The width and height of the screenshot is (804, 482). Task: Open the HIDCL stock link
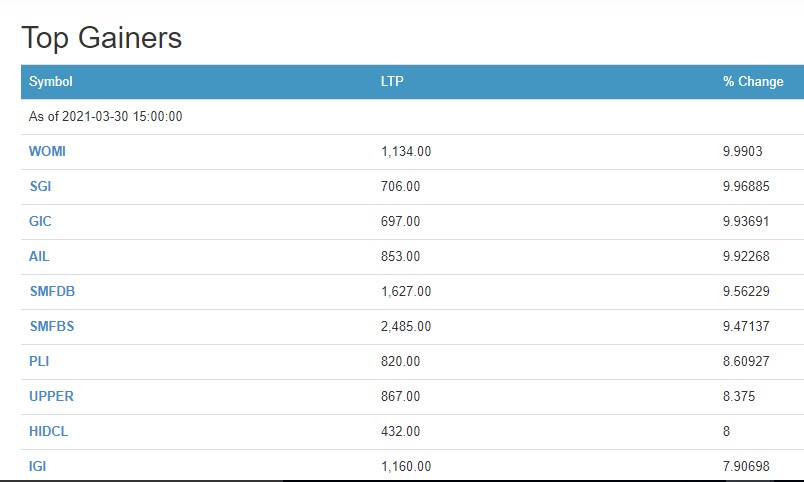[x=48, y=431]
